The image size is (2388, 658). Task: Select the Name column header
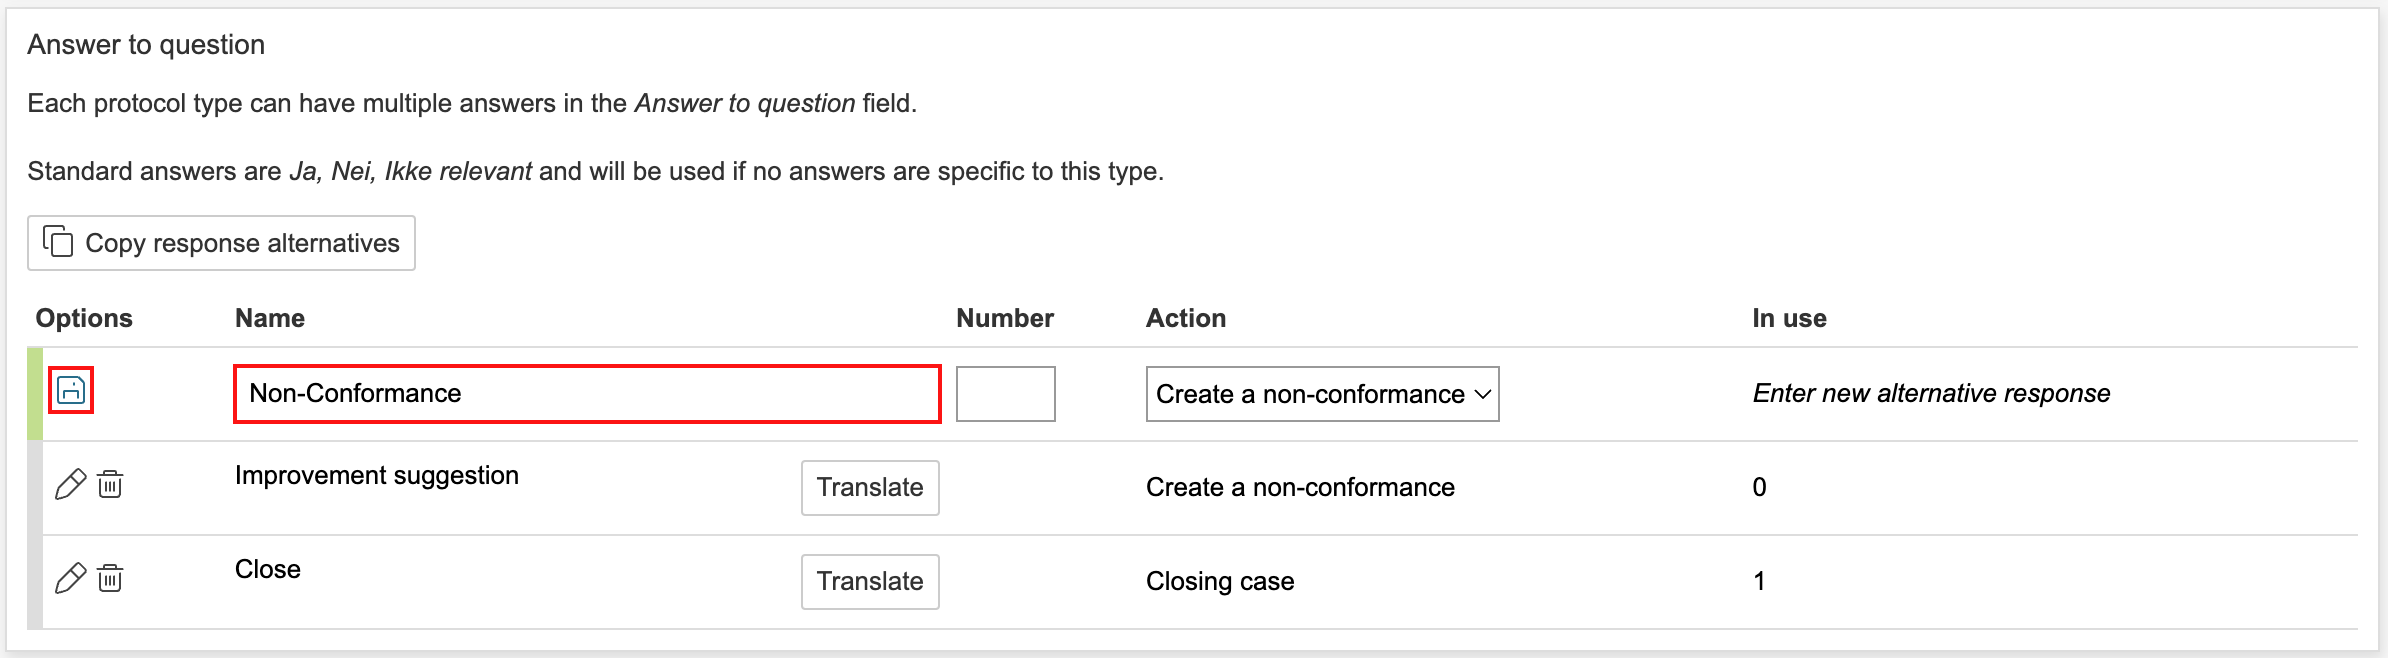click(x=270, y=318)
